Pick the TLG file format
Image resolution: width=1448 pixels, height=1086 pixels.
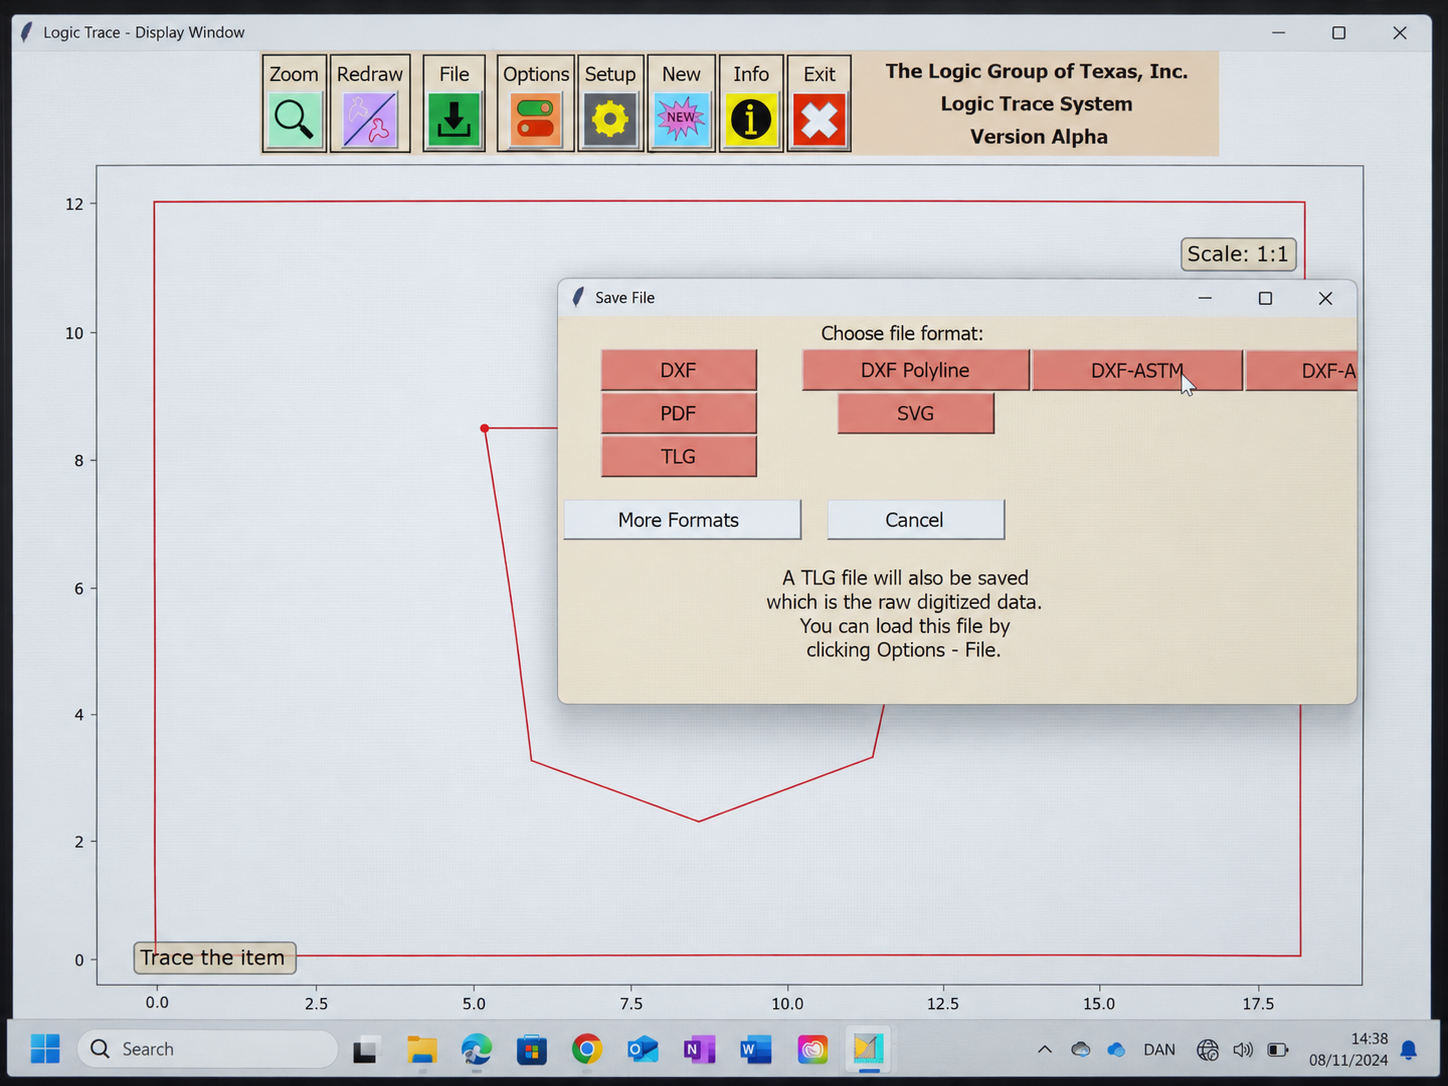tap(678, 456)
